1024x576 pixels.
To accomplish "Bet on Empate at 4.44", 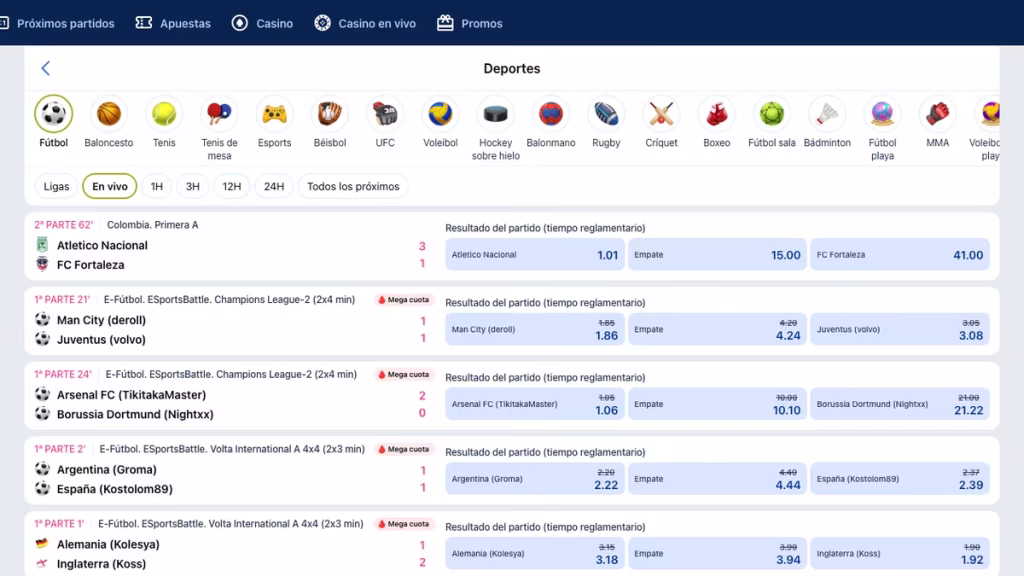I will coord(717,479).
